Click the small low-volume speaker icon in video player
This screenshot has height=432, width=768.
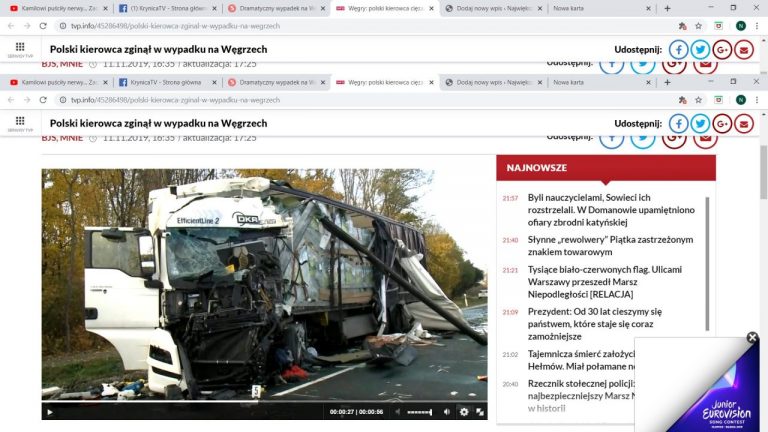[x=398, y=412]
